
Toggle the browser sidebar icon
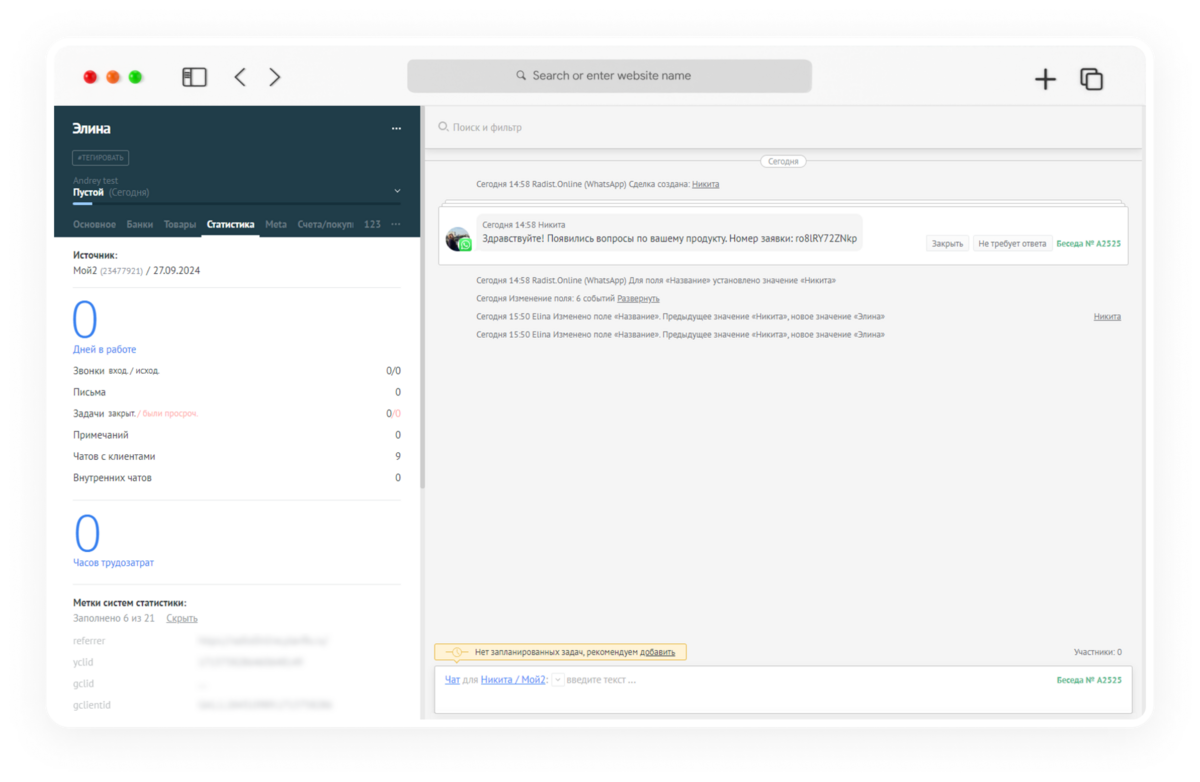[194, 77]
